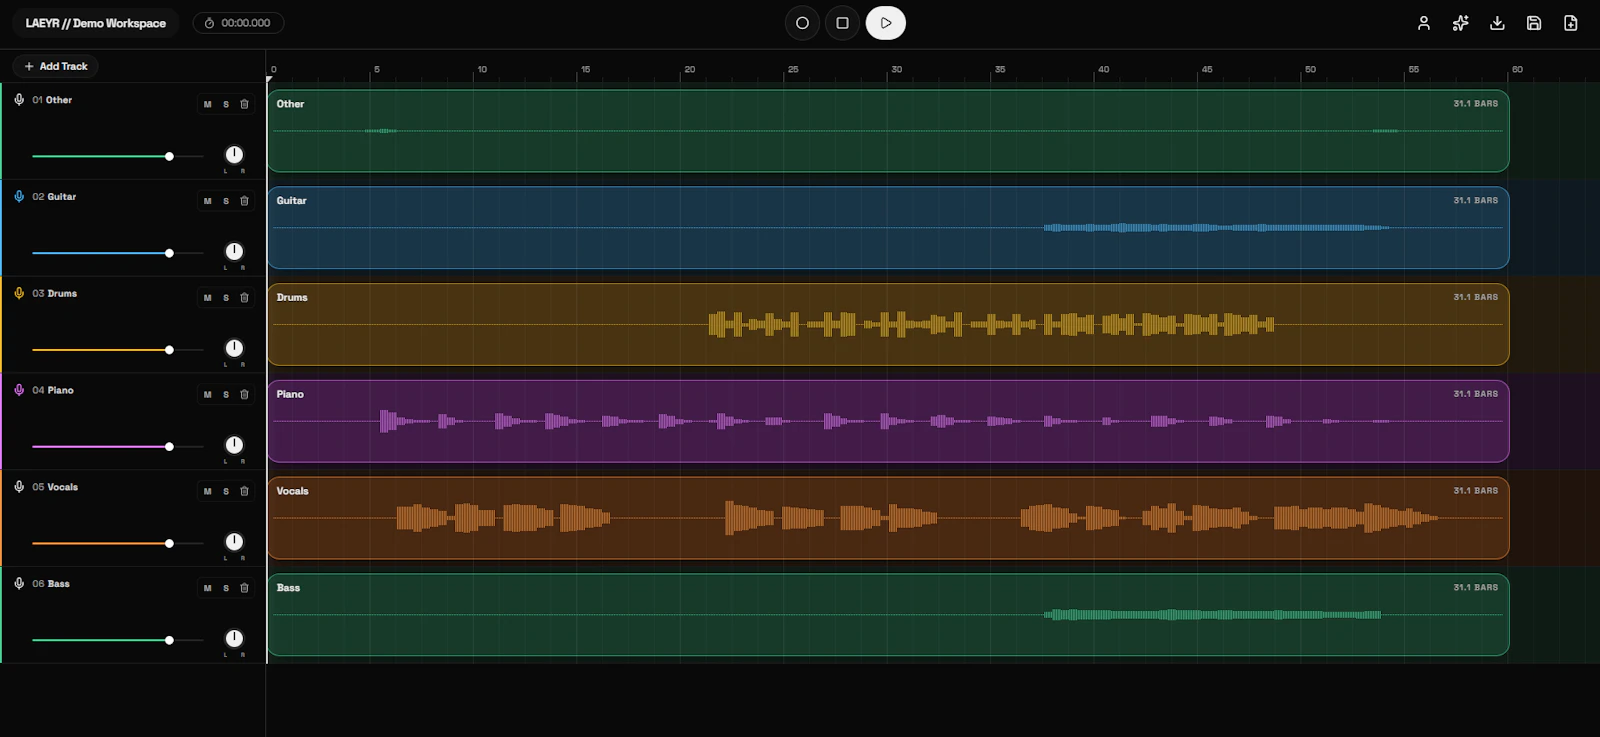The width and height of the screenshot is (1600, 737).
Task: Click the stop button in the transport
Action: pyautogui.click(x=843, y=23)
